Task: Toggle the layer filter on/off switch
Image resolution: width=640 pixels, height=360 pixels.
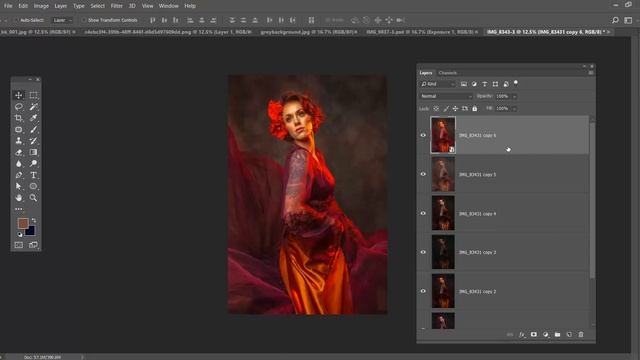Action: coord(516,83)
